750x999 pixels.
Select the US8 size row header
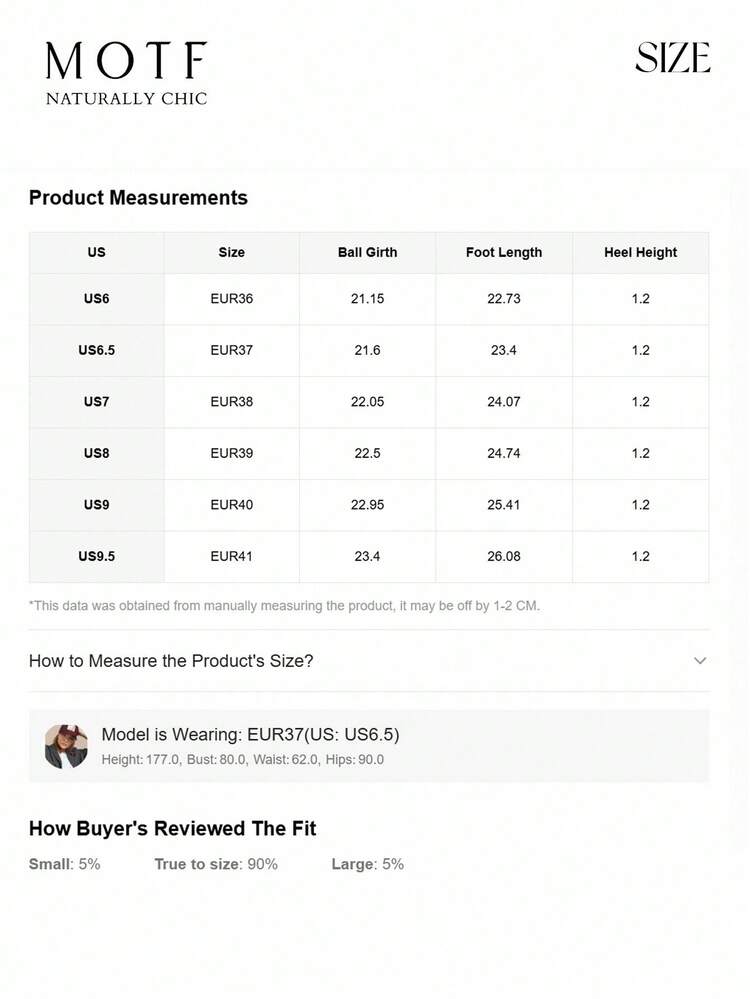(96, 453)
